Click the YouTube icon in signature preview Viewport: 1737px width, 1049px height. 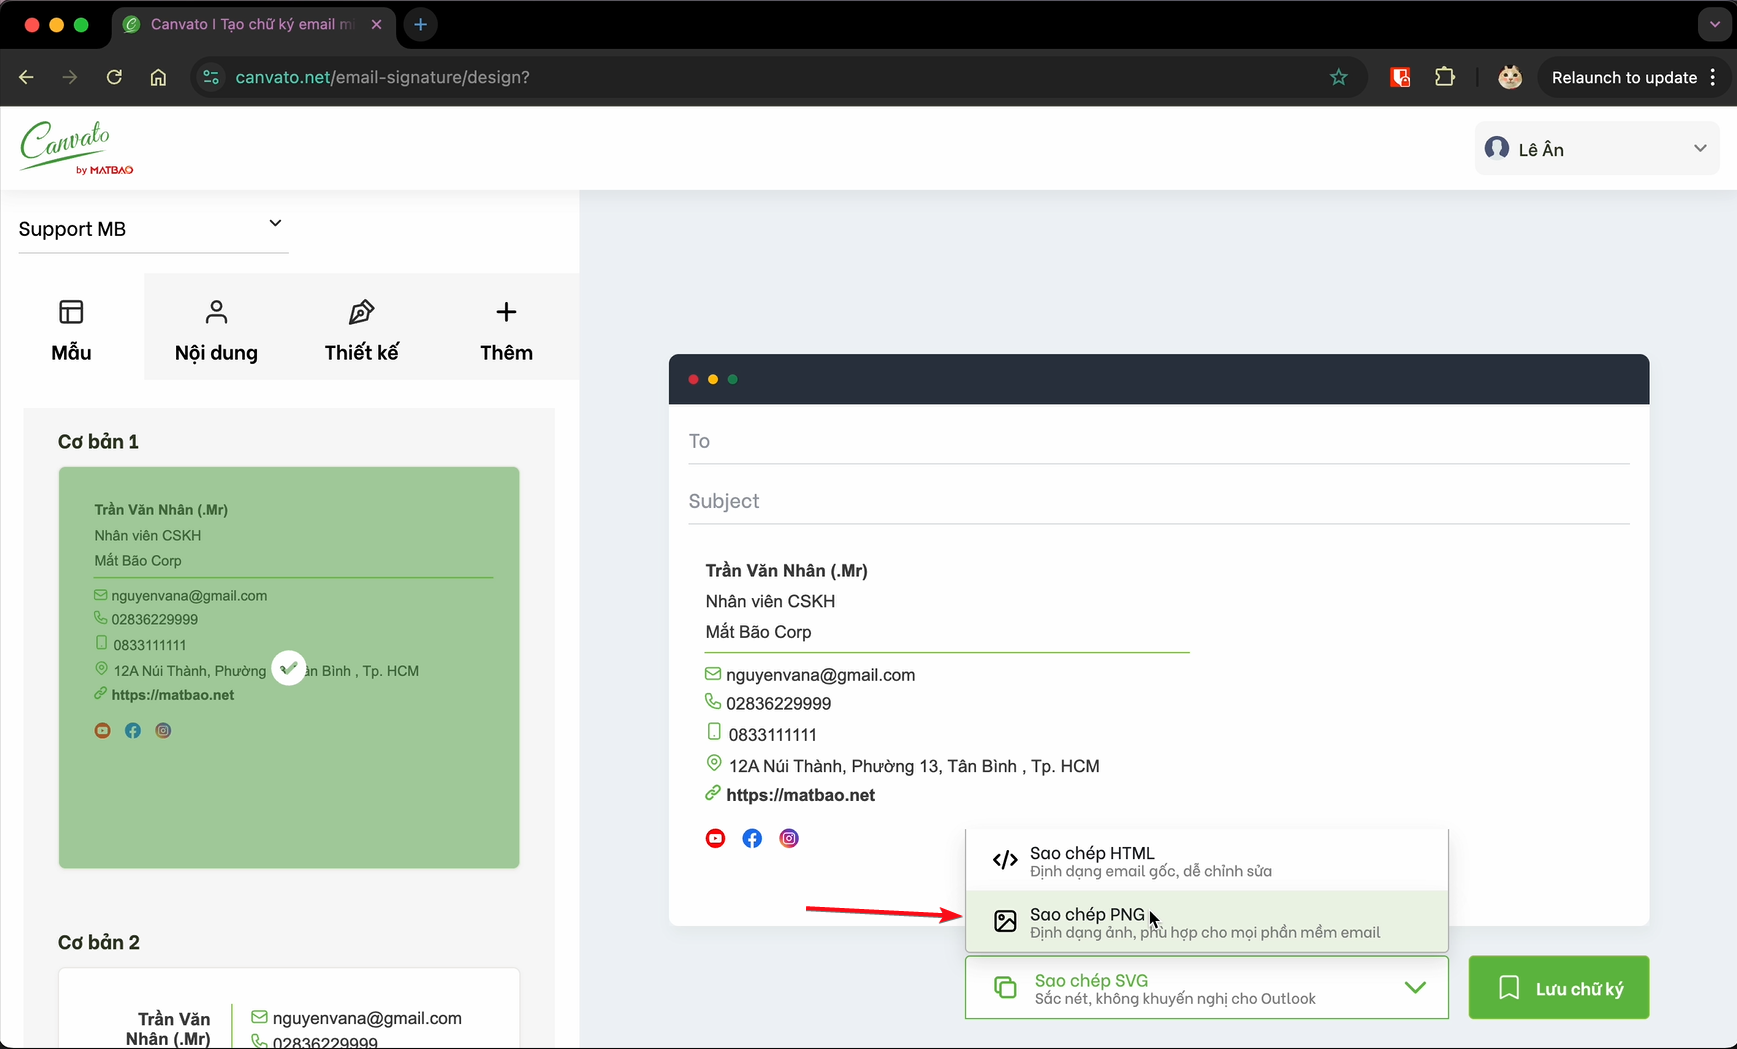715,838
